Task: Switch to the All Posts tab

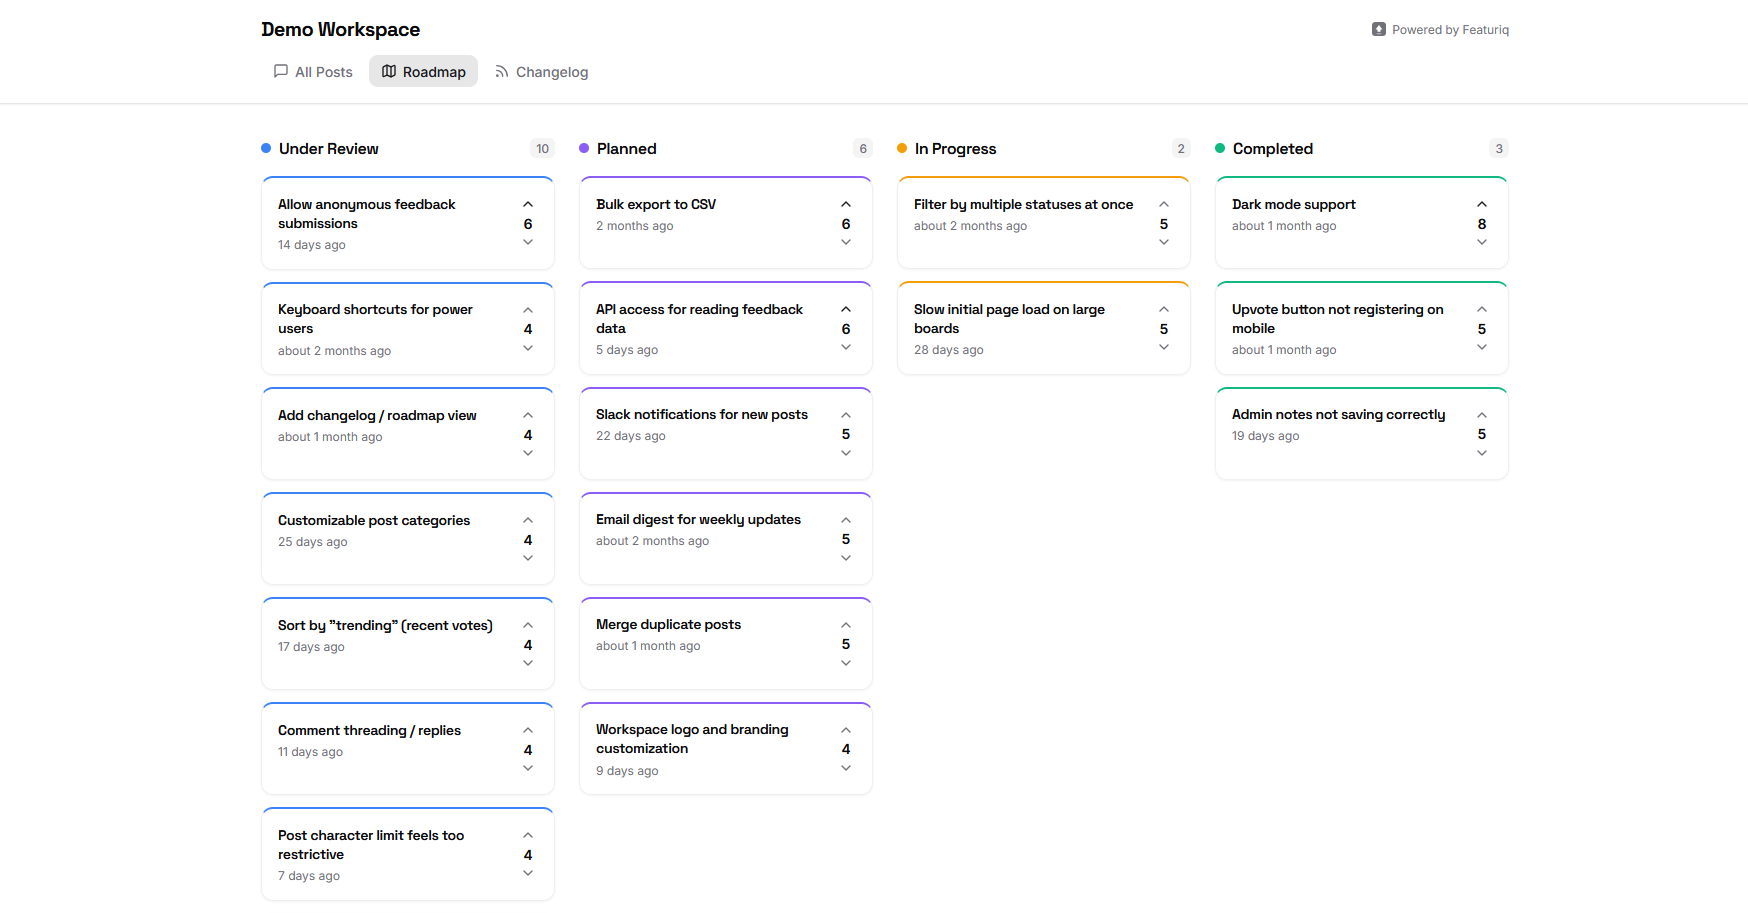Action: [x=313, y=72]
